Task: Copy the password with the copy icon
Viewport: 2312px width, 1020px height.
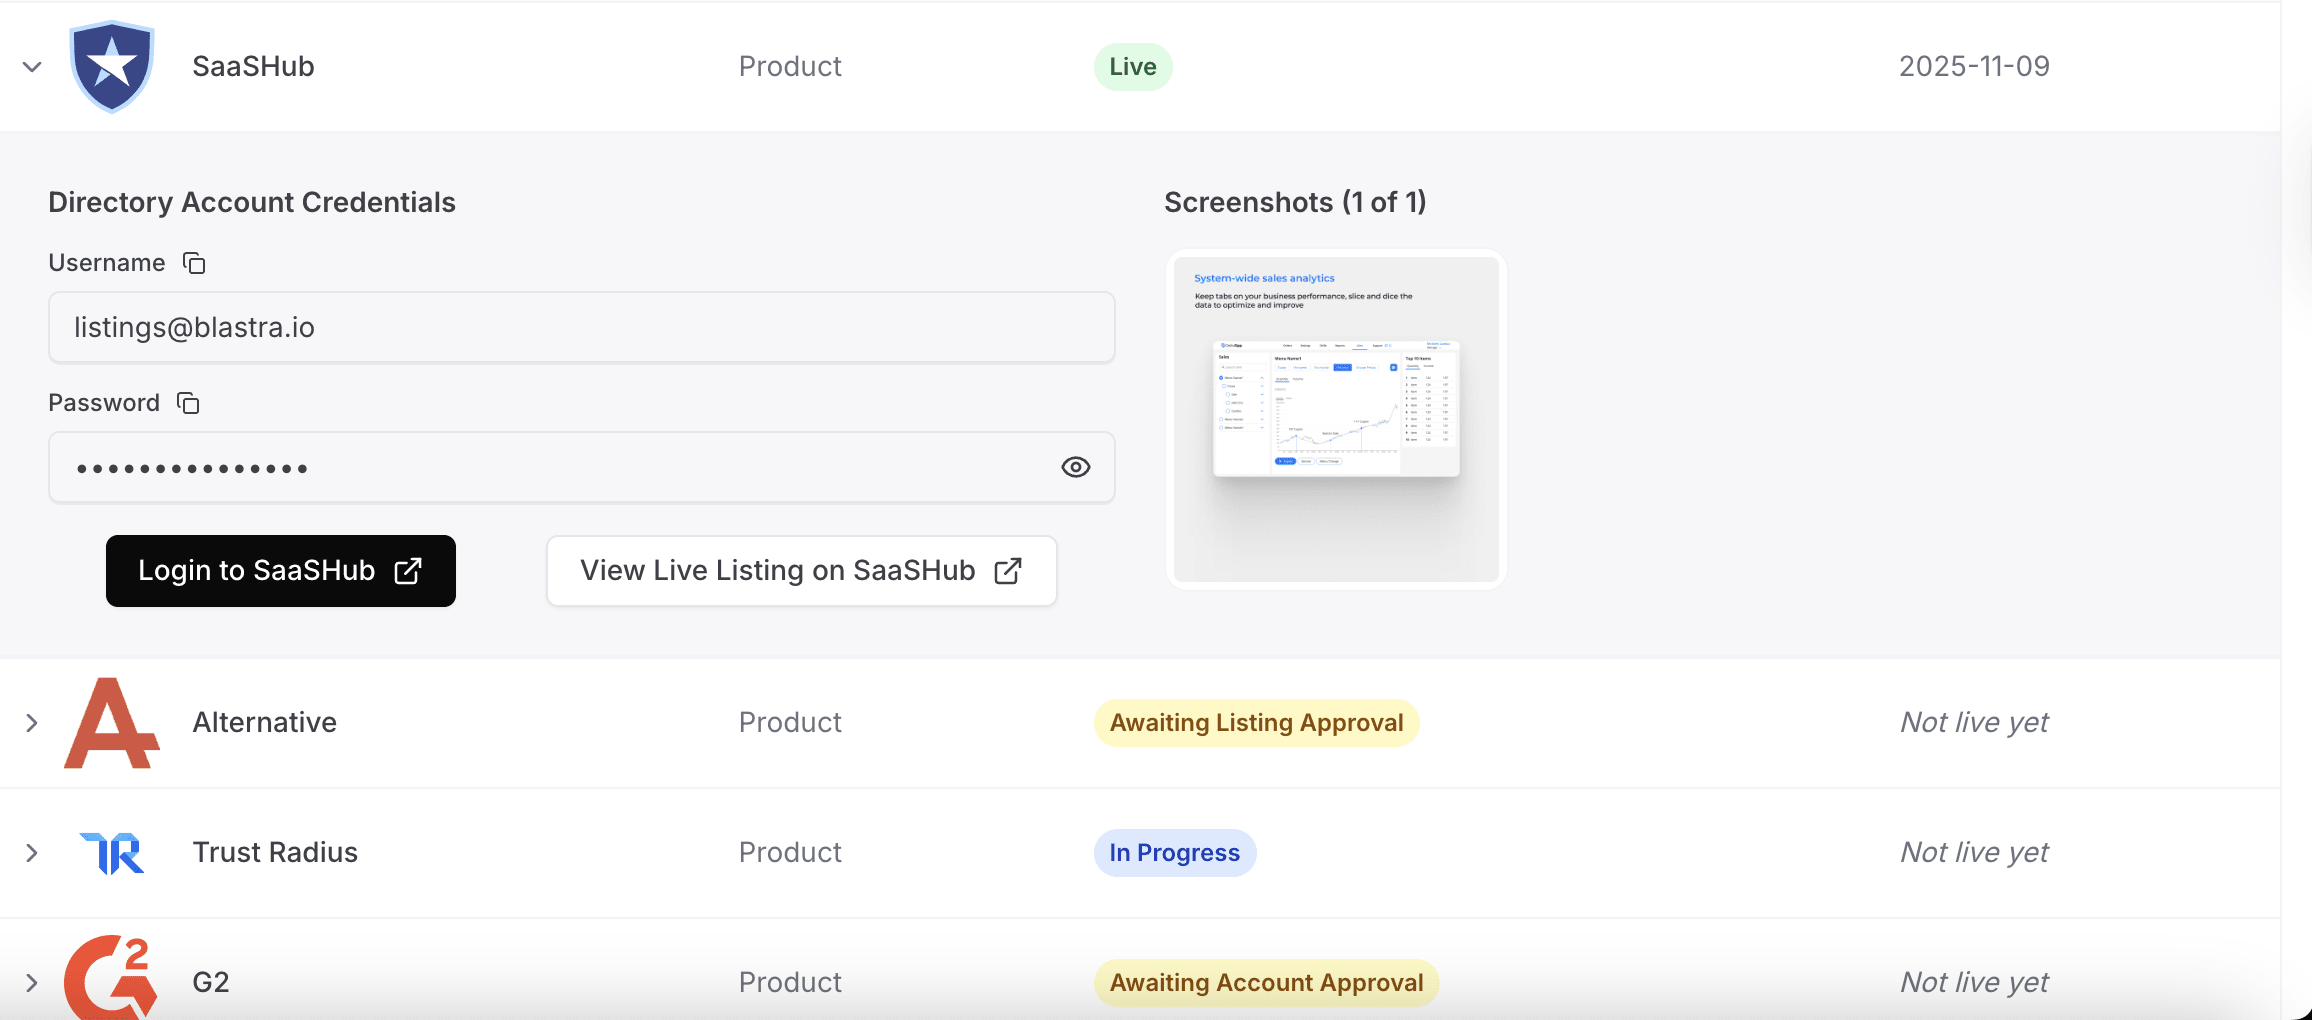Action: point(188,403)
